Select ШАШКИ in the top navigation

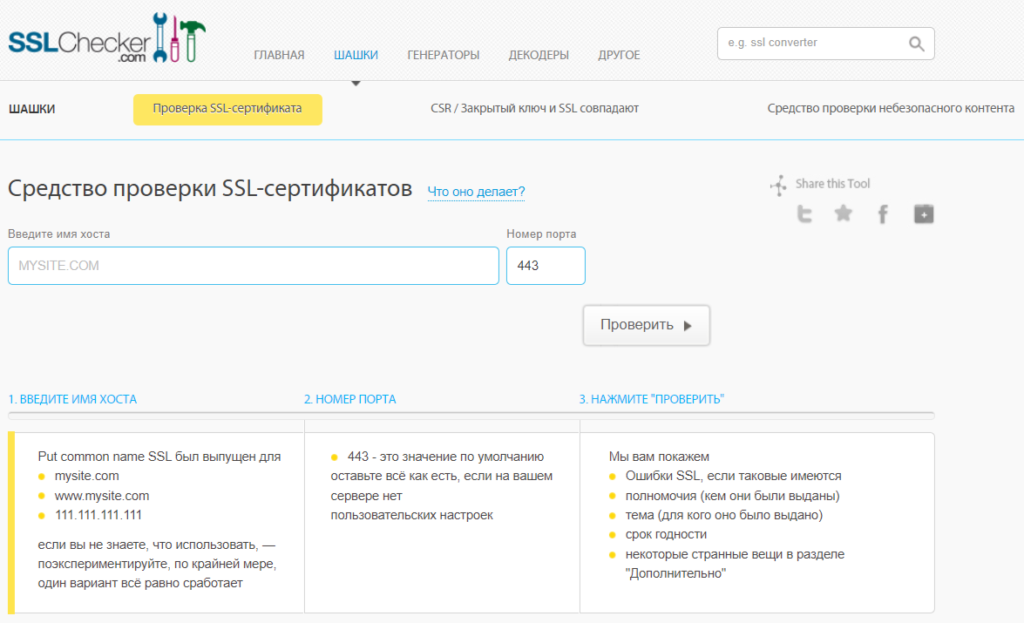click(355, 55)
